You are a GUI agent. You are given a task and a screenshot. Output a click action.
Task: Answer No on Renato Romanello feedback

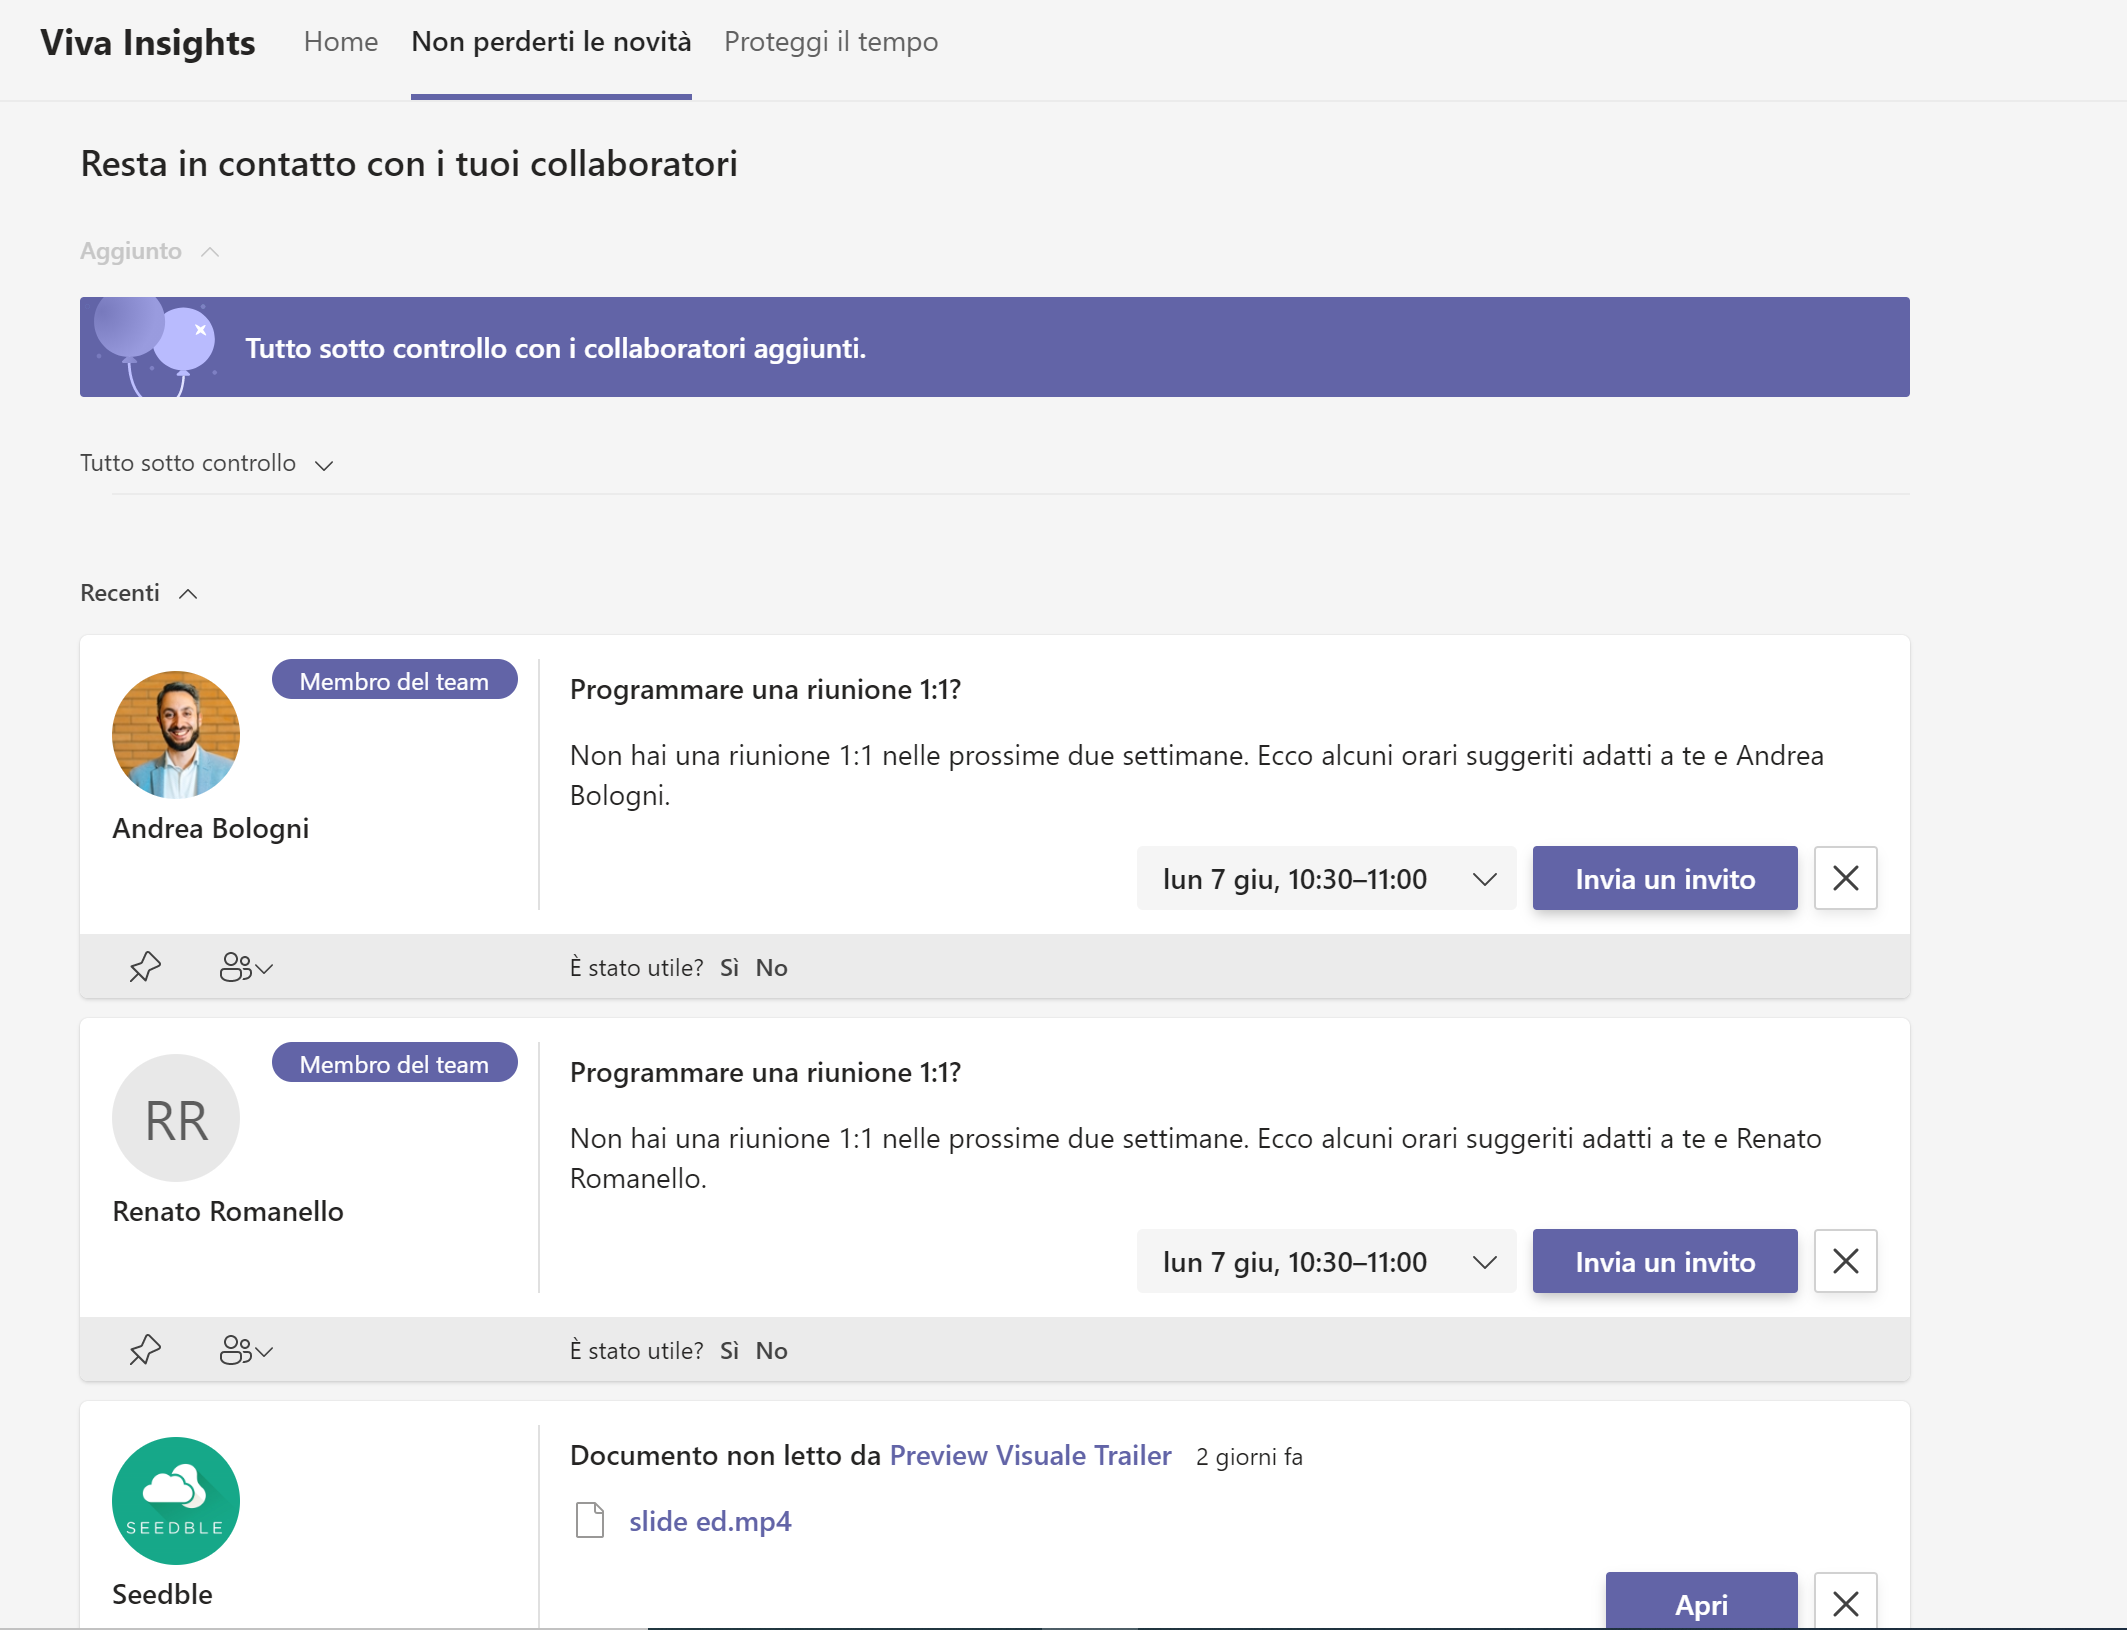coord(771,1351)
